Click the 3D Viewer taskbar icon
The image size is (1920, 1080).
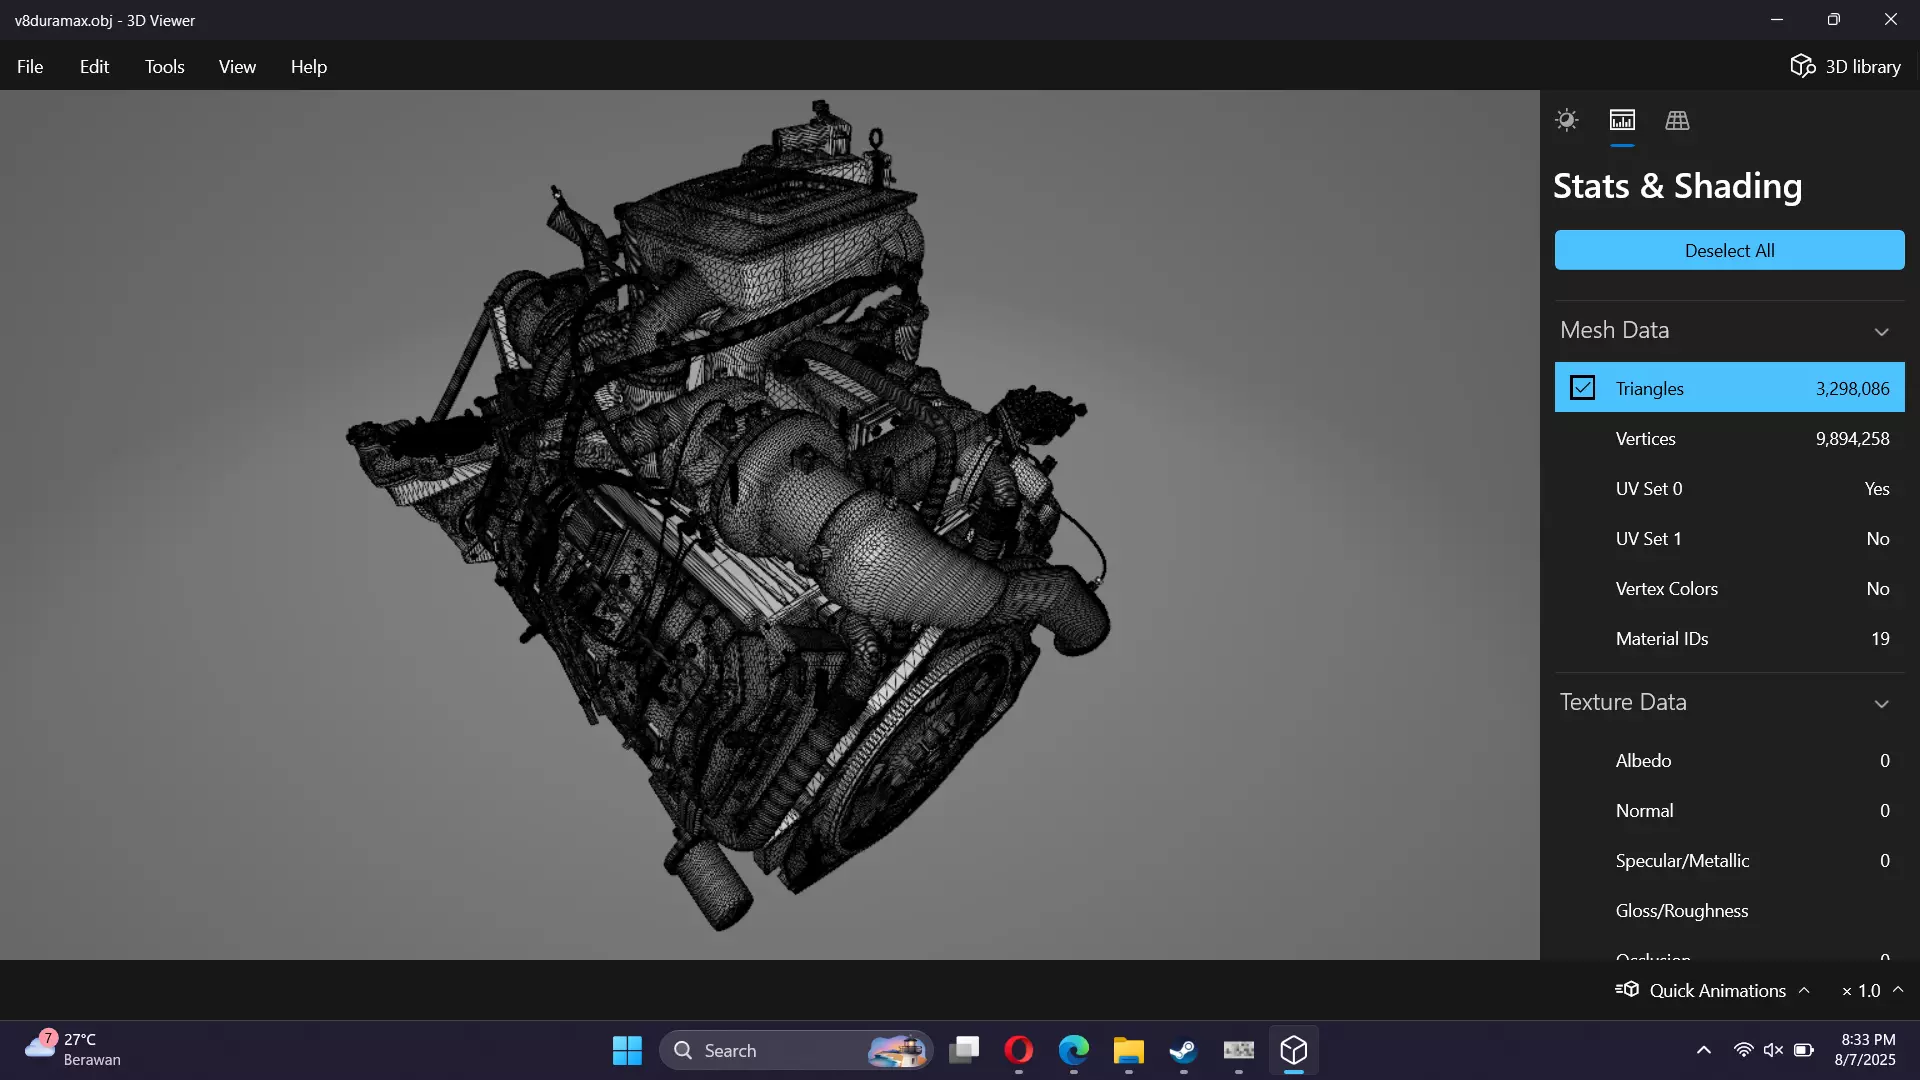1294,1050
